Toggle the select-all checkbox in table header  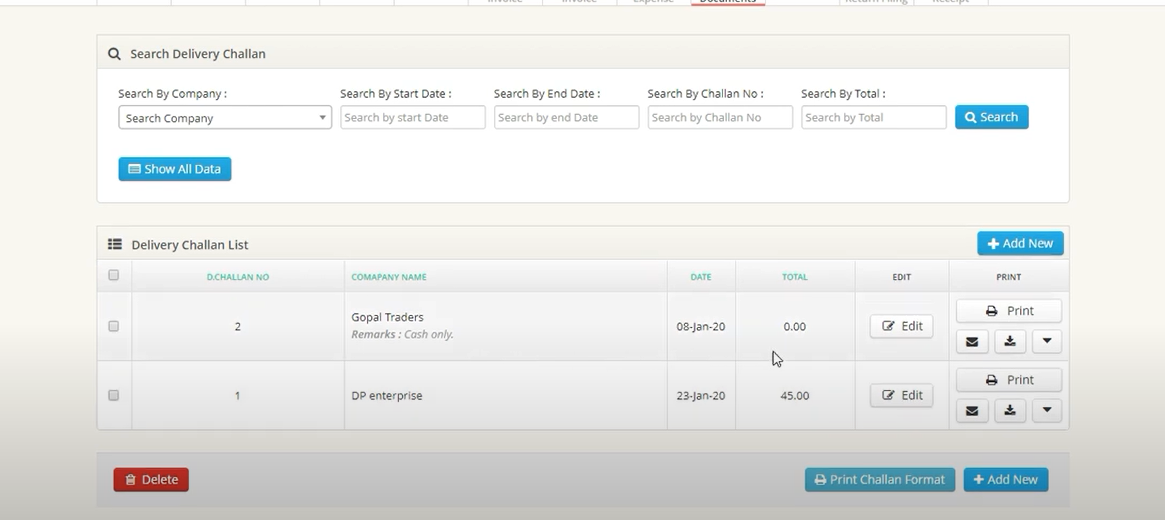coord(113,275)
